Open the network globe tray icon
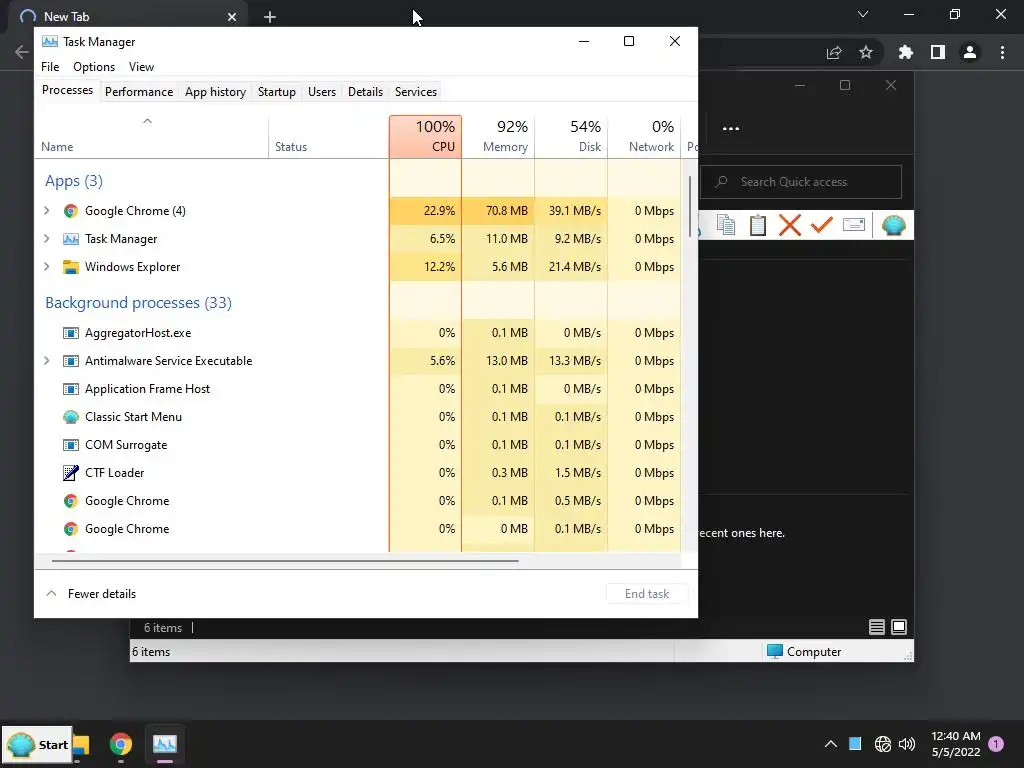 click(882, 744)
